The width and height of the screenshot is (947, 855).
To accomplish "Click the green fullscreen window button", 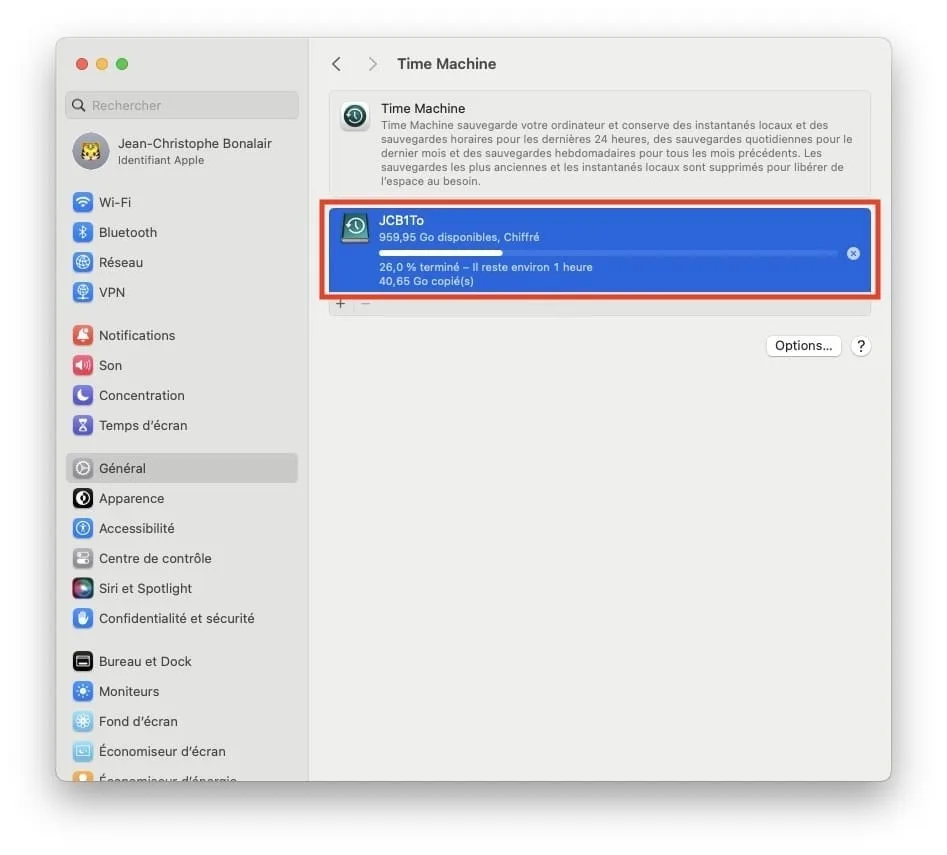I will pos(122,64).
